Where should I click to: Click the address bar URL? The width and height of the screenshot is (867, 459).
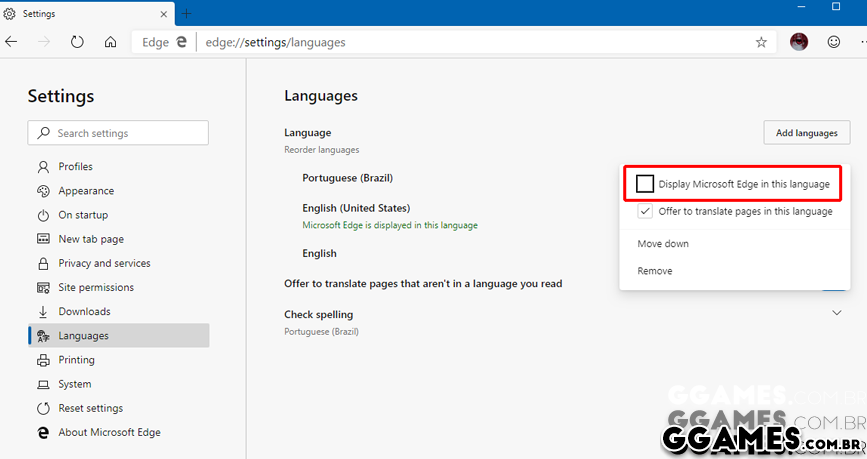(275, 42)
